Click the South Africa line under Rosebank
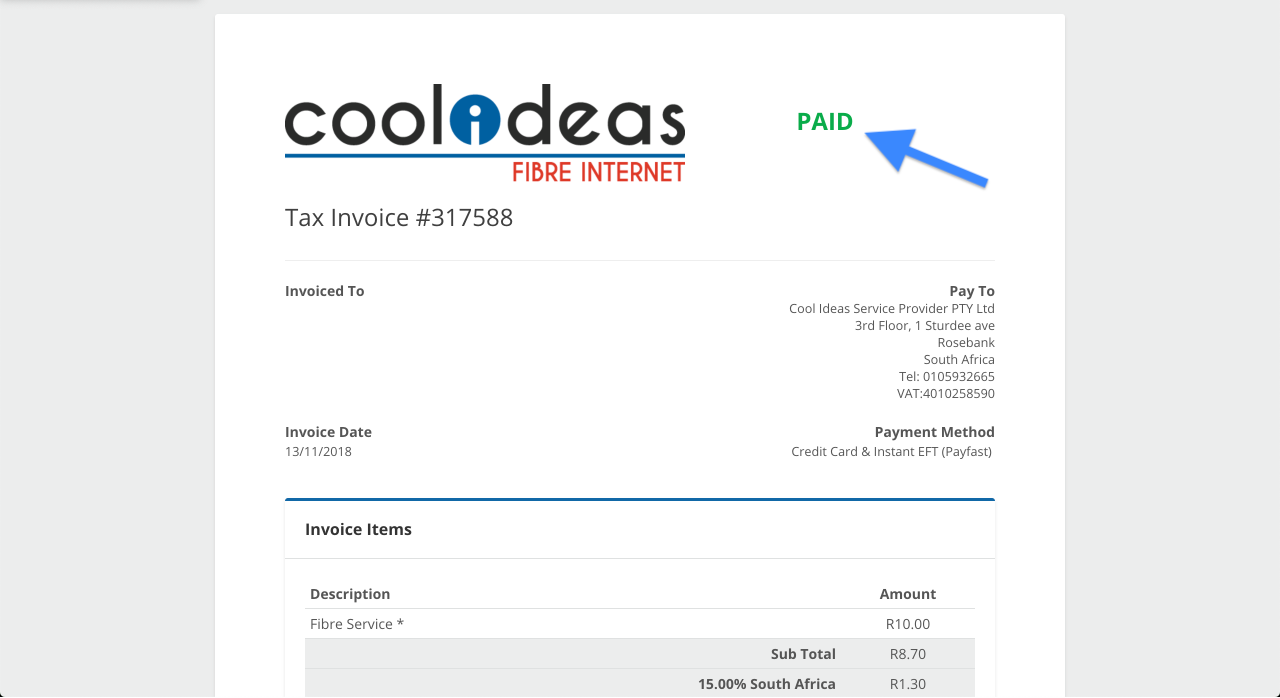 point(959,359)
